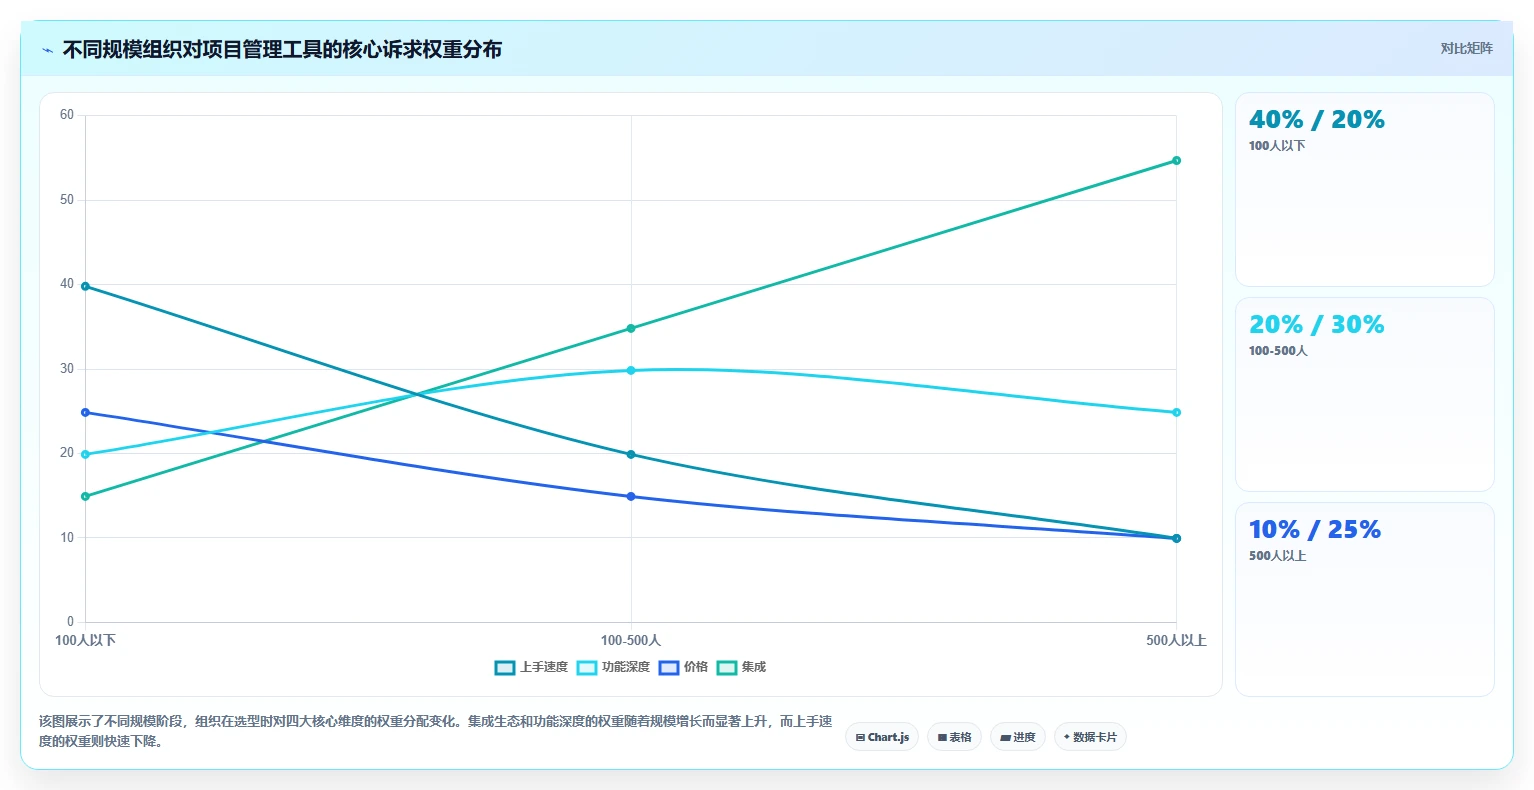Click the 数据卡片 tag
1534x790 pixels.
click(x=1090, y=737)
